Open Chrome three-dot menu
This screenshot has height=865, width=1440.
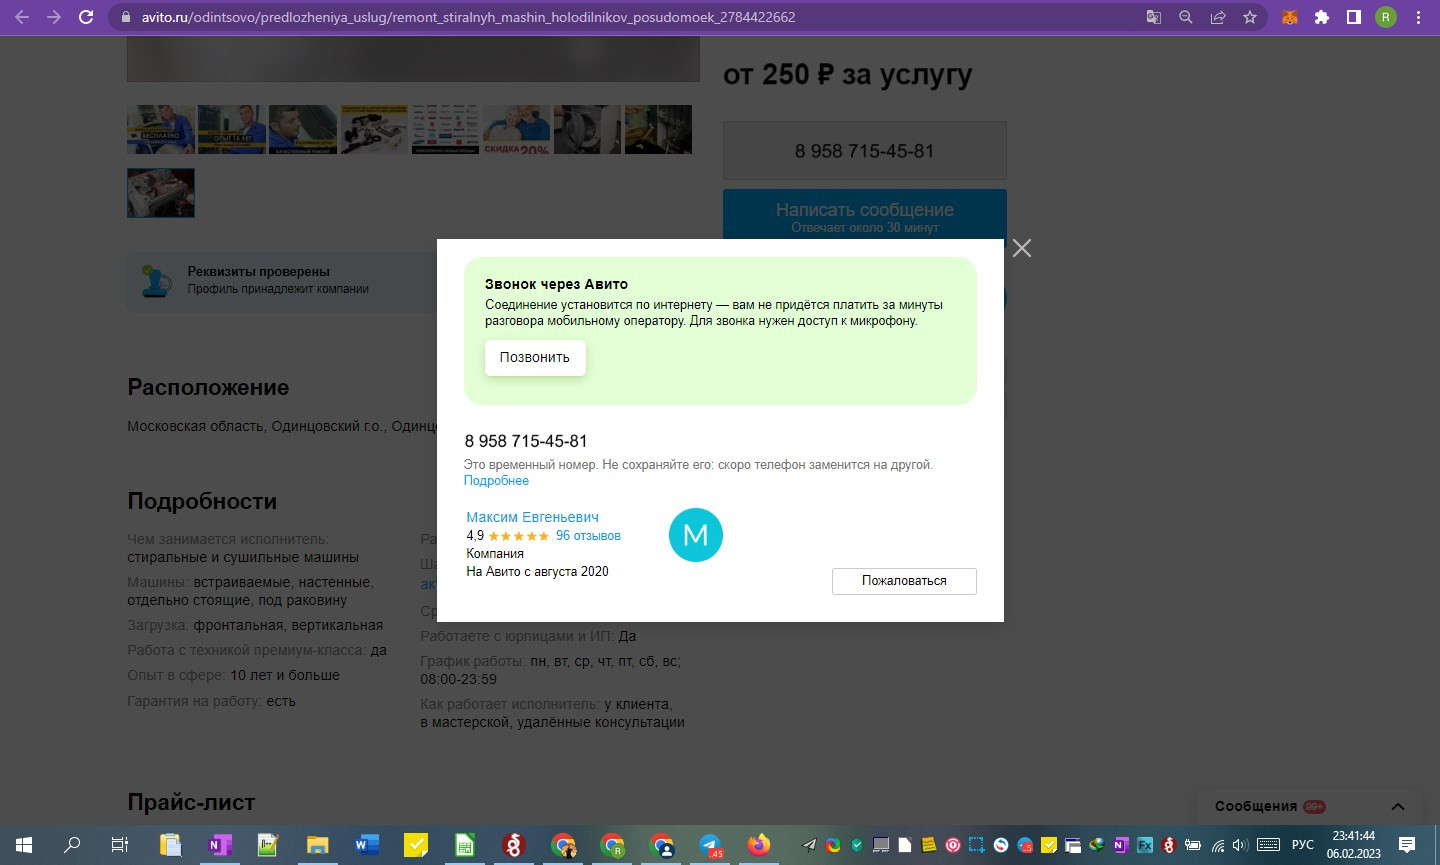click(1418, 17)
